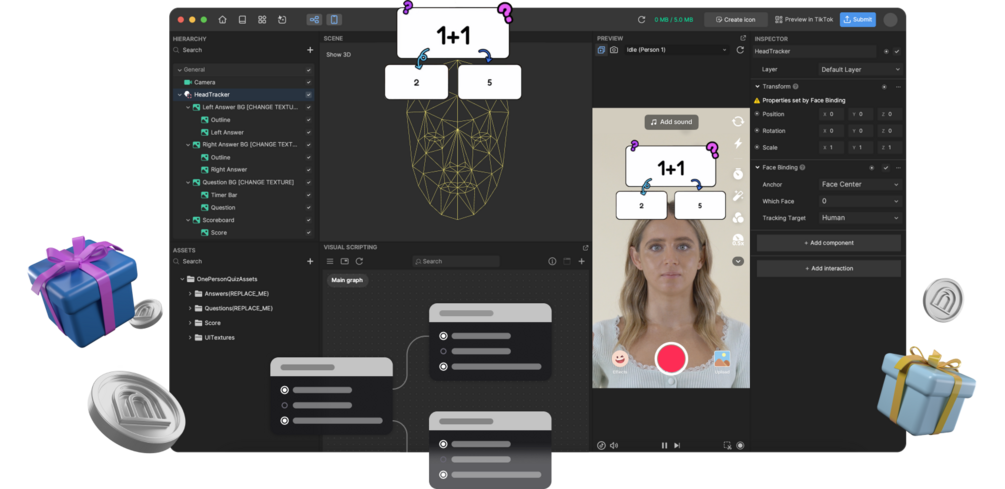Open the timer stopwatch icon in preview
The width and height of the screenshot is (1005, 489).
[738, 174]
